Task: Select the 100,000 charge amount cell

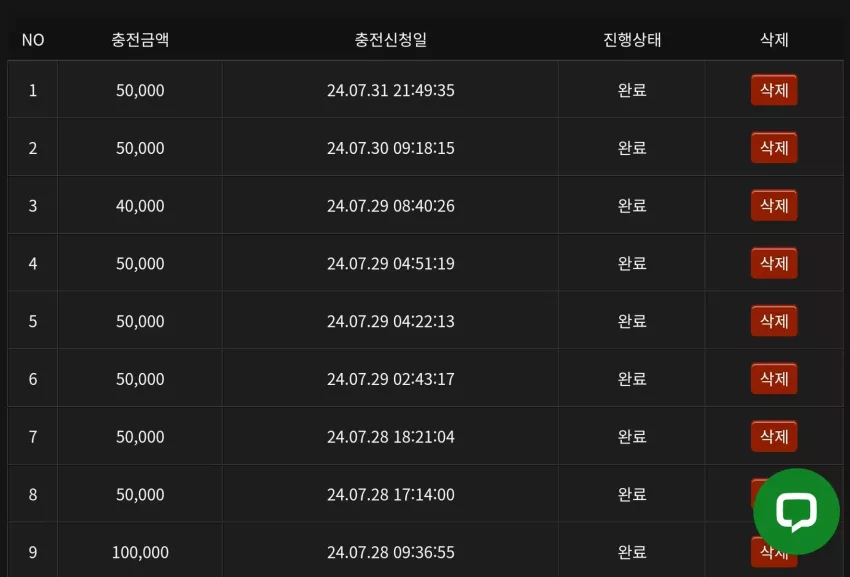Action: click(x=140, y=552)
